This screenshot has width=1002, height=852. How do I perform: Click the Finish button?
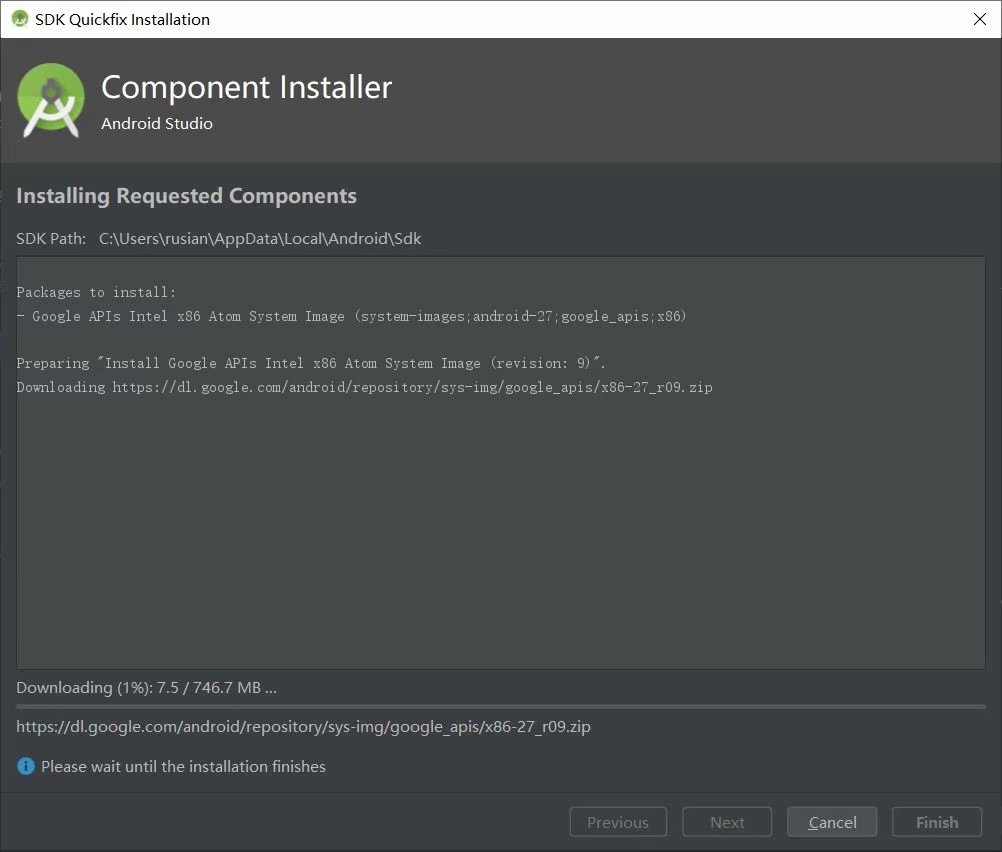(935, 821)
